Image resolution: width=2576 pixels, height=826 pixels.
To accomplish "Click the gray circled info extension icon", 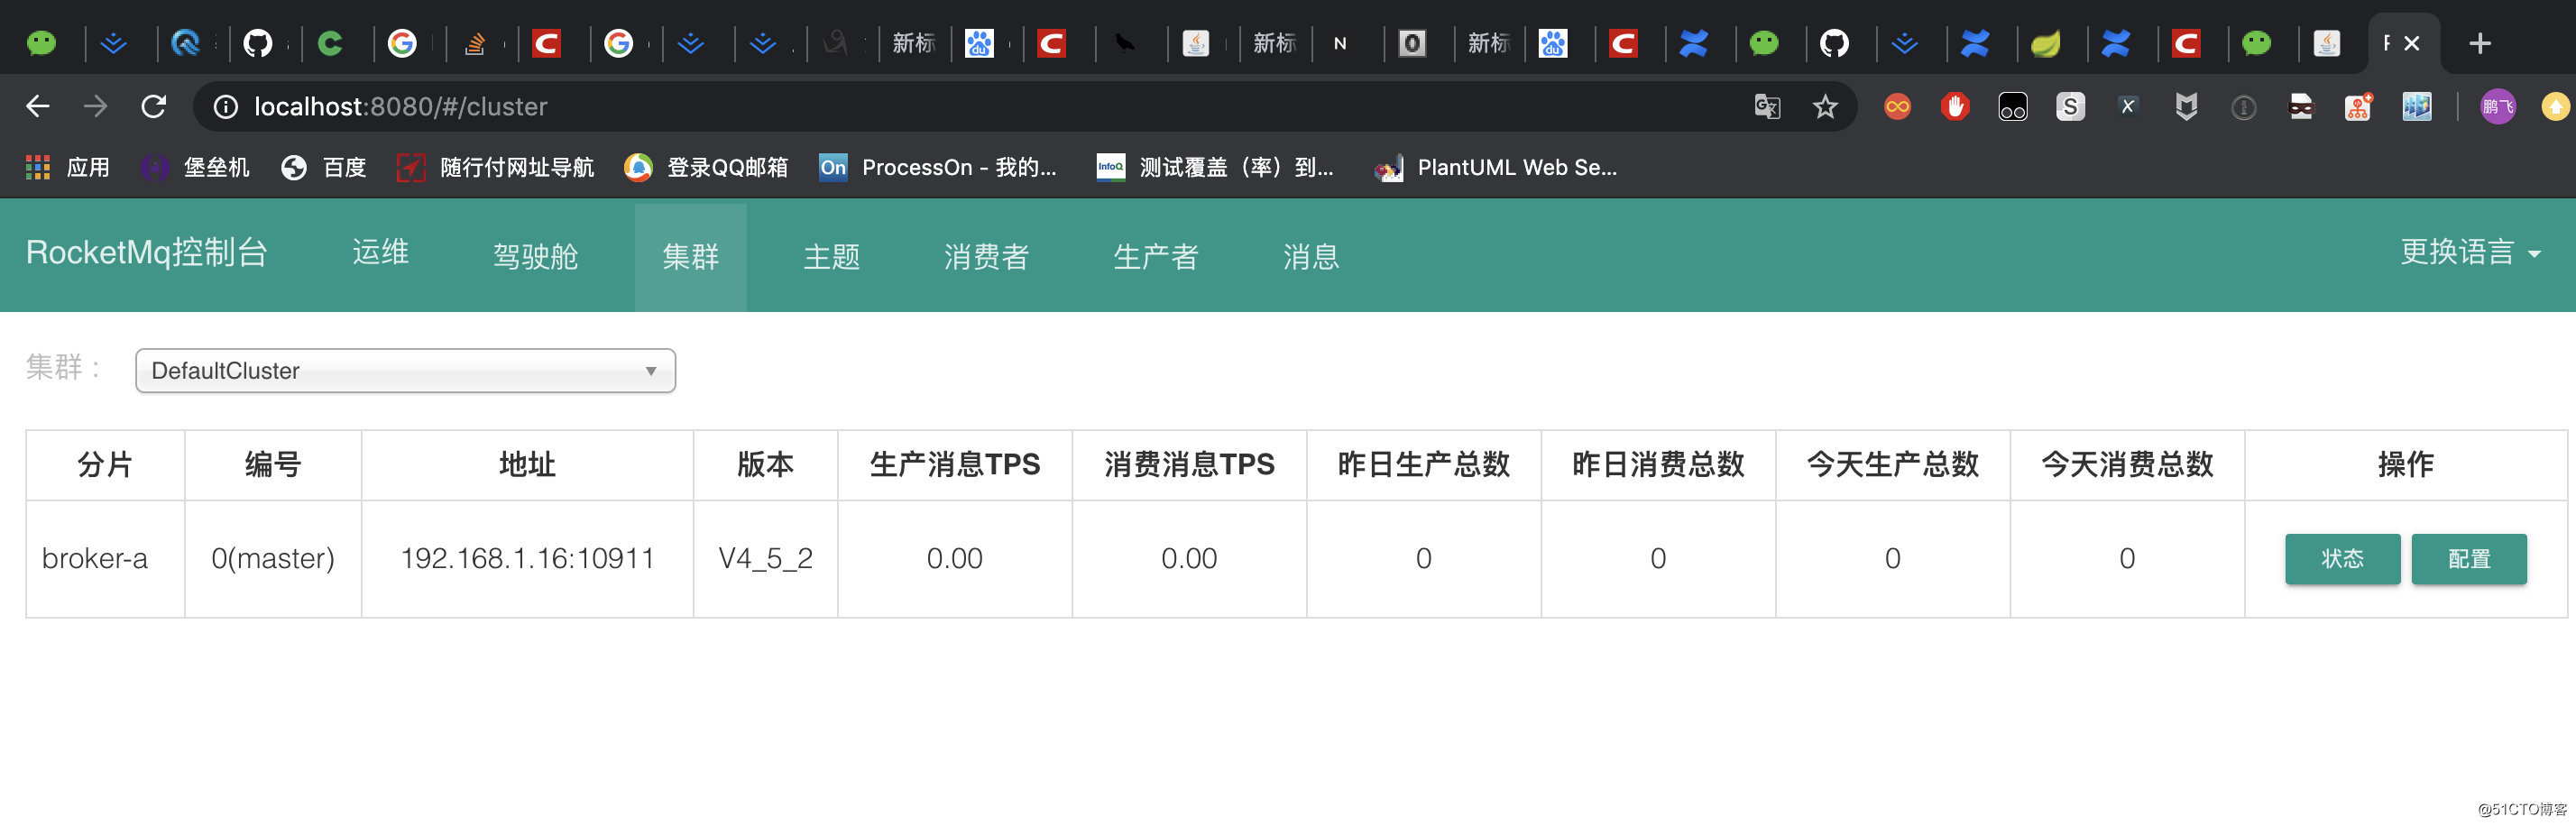I will click(2243, 107).
